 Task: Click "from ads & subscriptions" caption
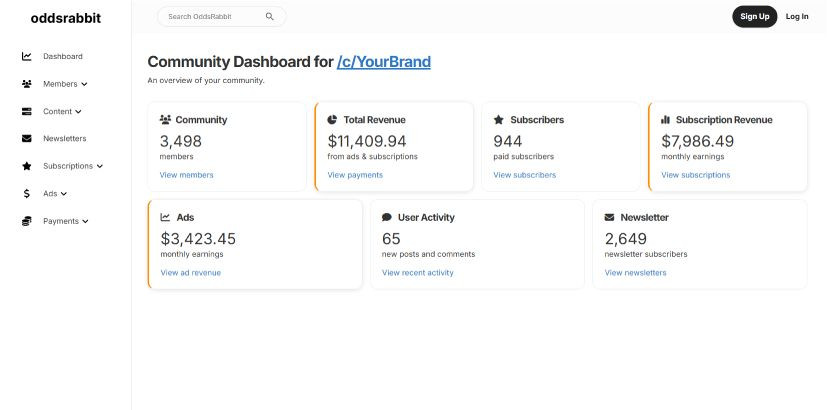(372, 157)
